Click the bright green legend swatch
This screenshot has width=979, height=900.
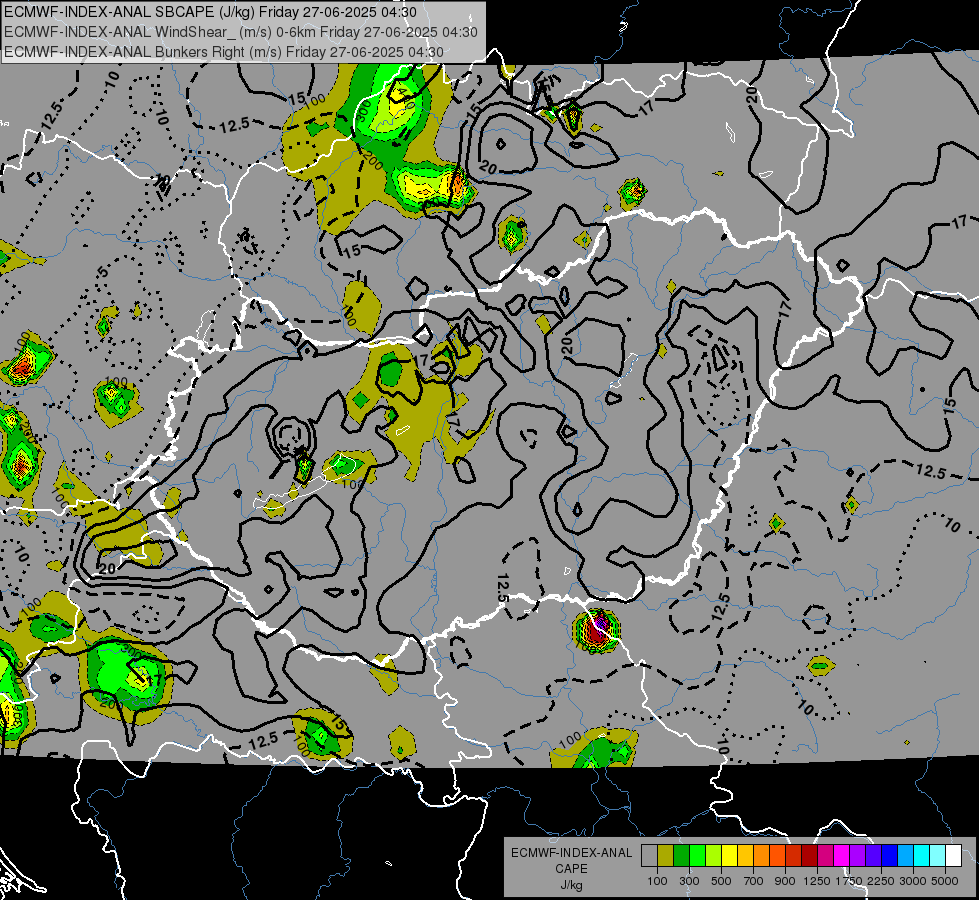tap(697, 856)
